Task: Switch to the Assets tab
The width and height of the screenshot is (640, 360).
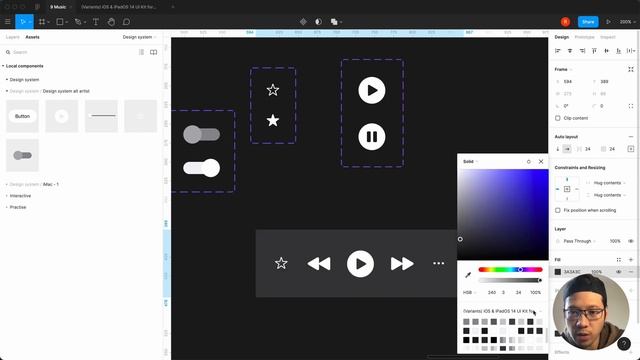Action: point(32,37)
